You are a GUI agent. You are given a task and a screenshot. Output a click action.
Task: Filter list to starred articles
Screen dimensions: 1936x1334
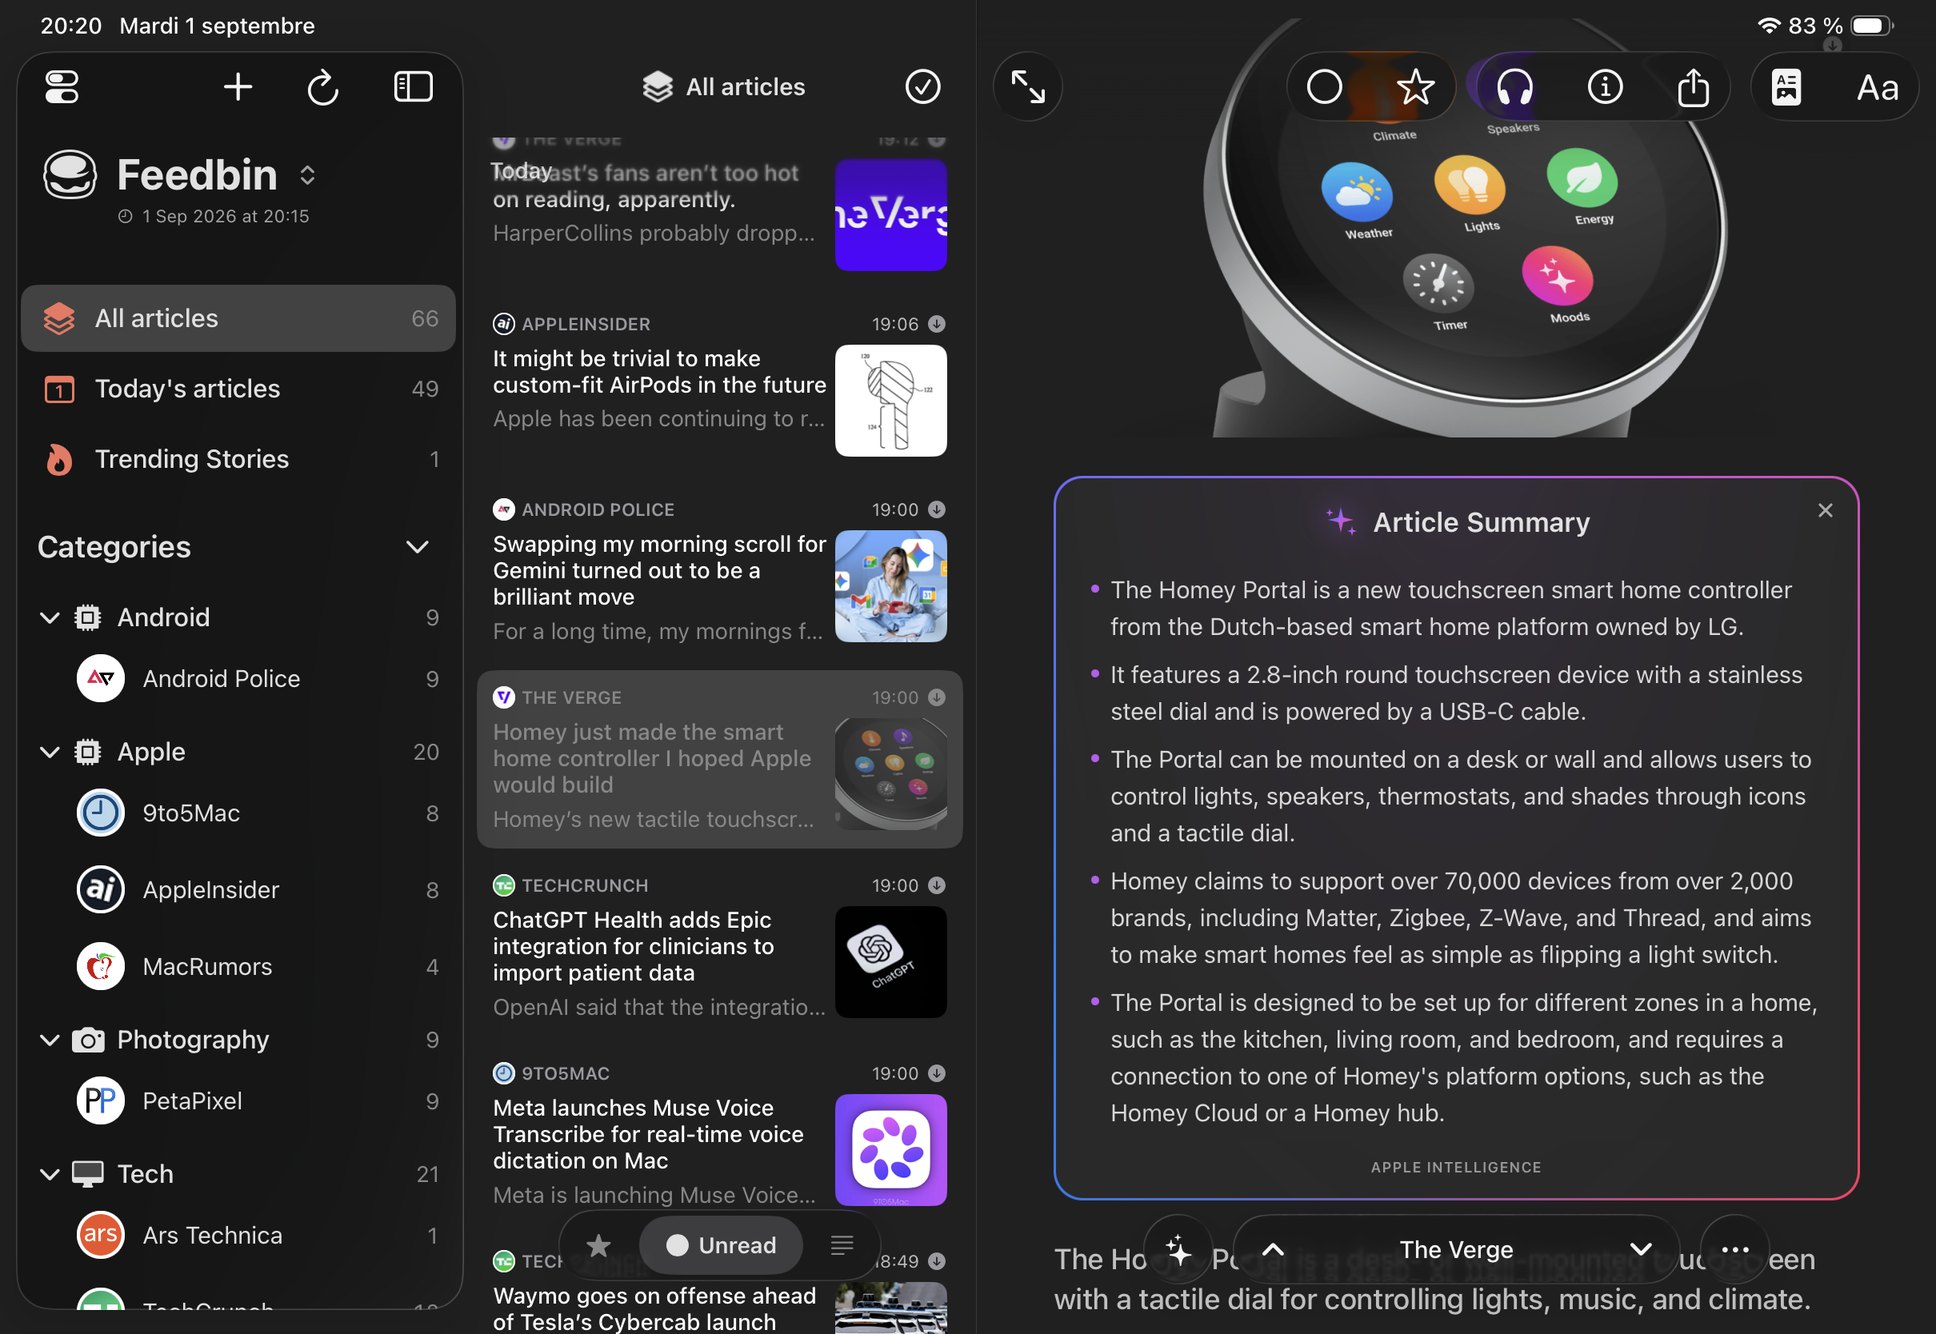coord(599,1245)
